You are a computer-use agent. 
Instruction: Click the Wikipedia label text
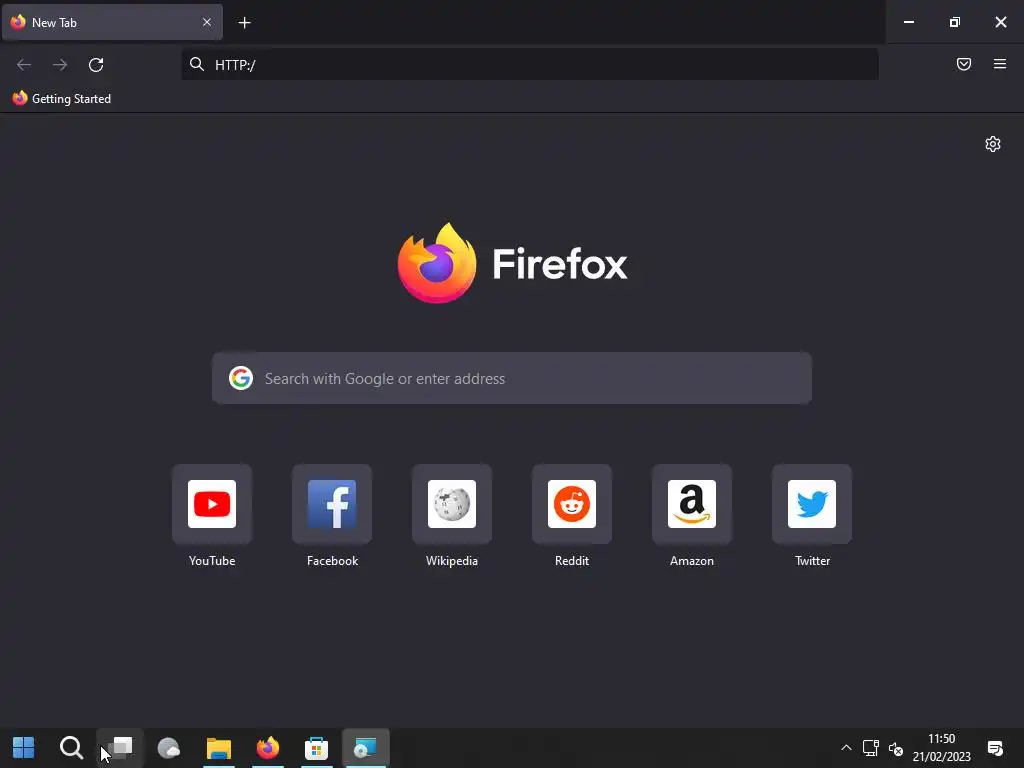point(452,561)
